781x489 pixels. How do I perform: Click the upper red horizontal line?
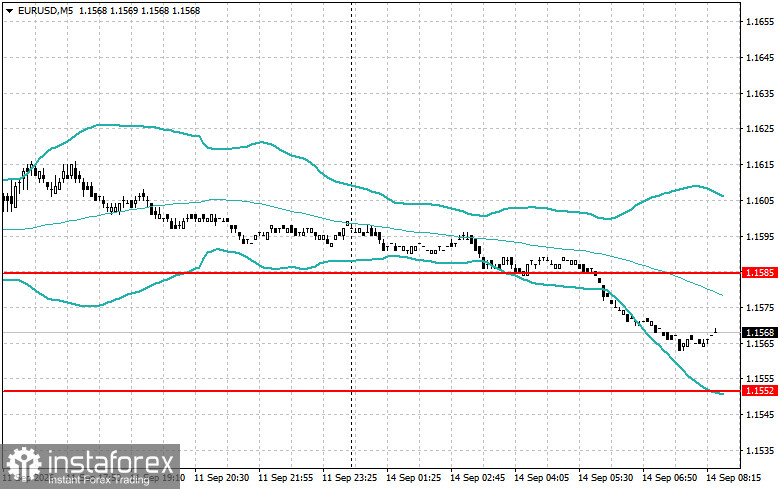pos(371,273)
